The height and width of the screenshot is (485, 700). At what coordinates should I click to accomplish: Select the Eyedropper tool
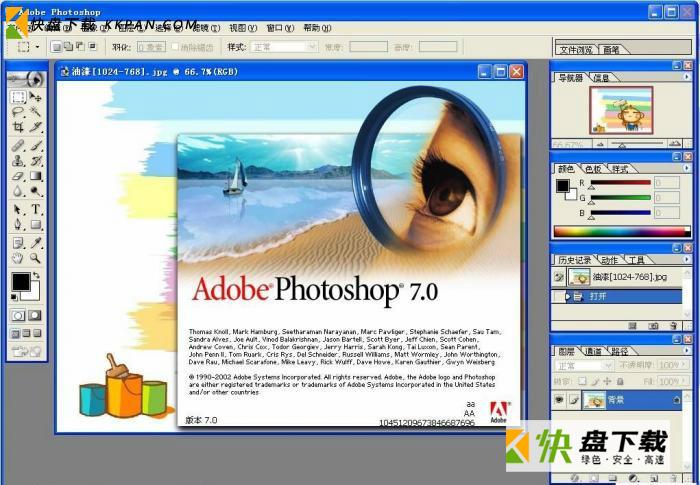click(x=35, y=243)
